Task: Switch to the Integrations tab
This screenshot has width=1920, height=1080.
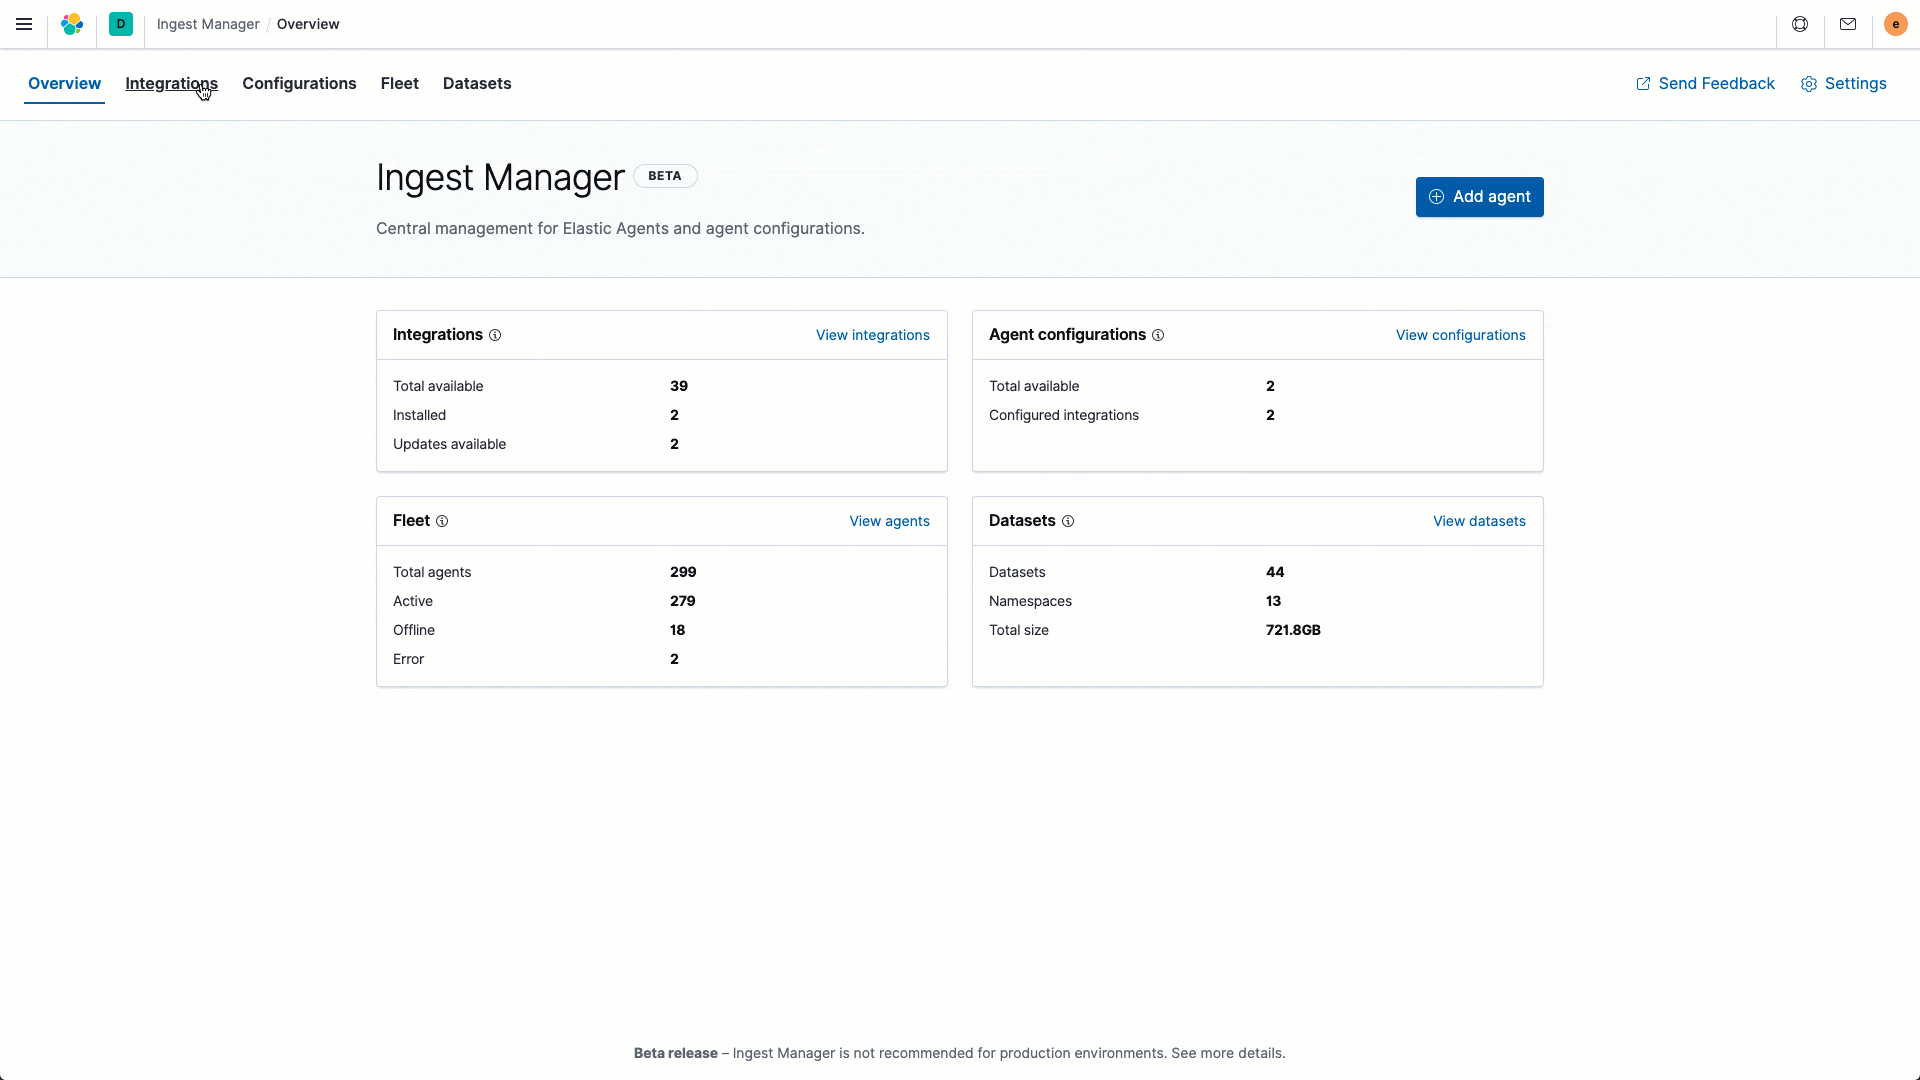Action: tap(171, 84)
